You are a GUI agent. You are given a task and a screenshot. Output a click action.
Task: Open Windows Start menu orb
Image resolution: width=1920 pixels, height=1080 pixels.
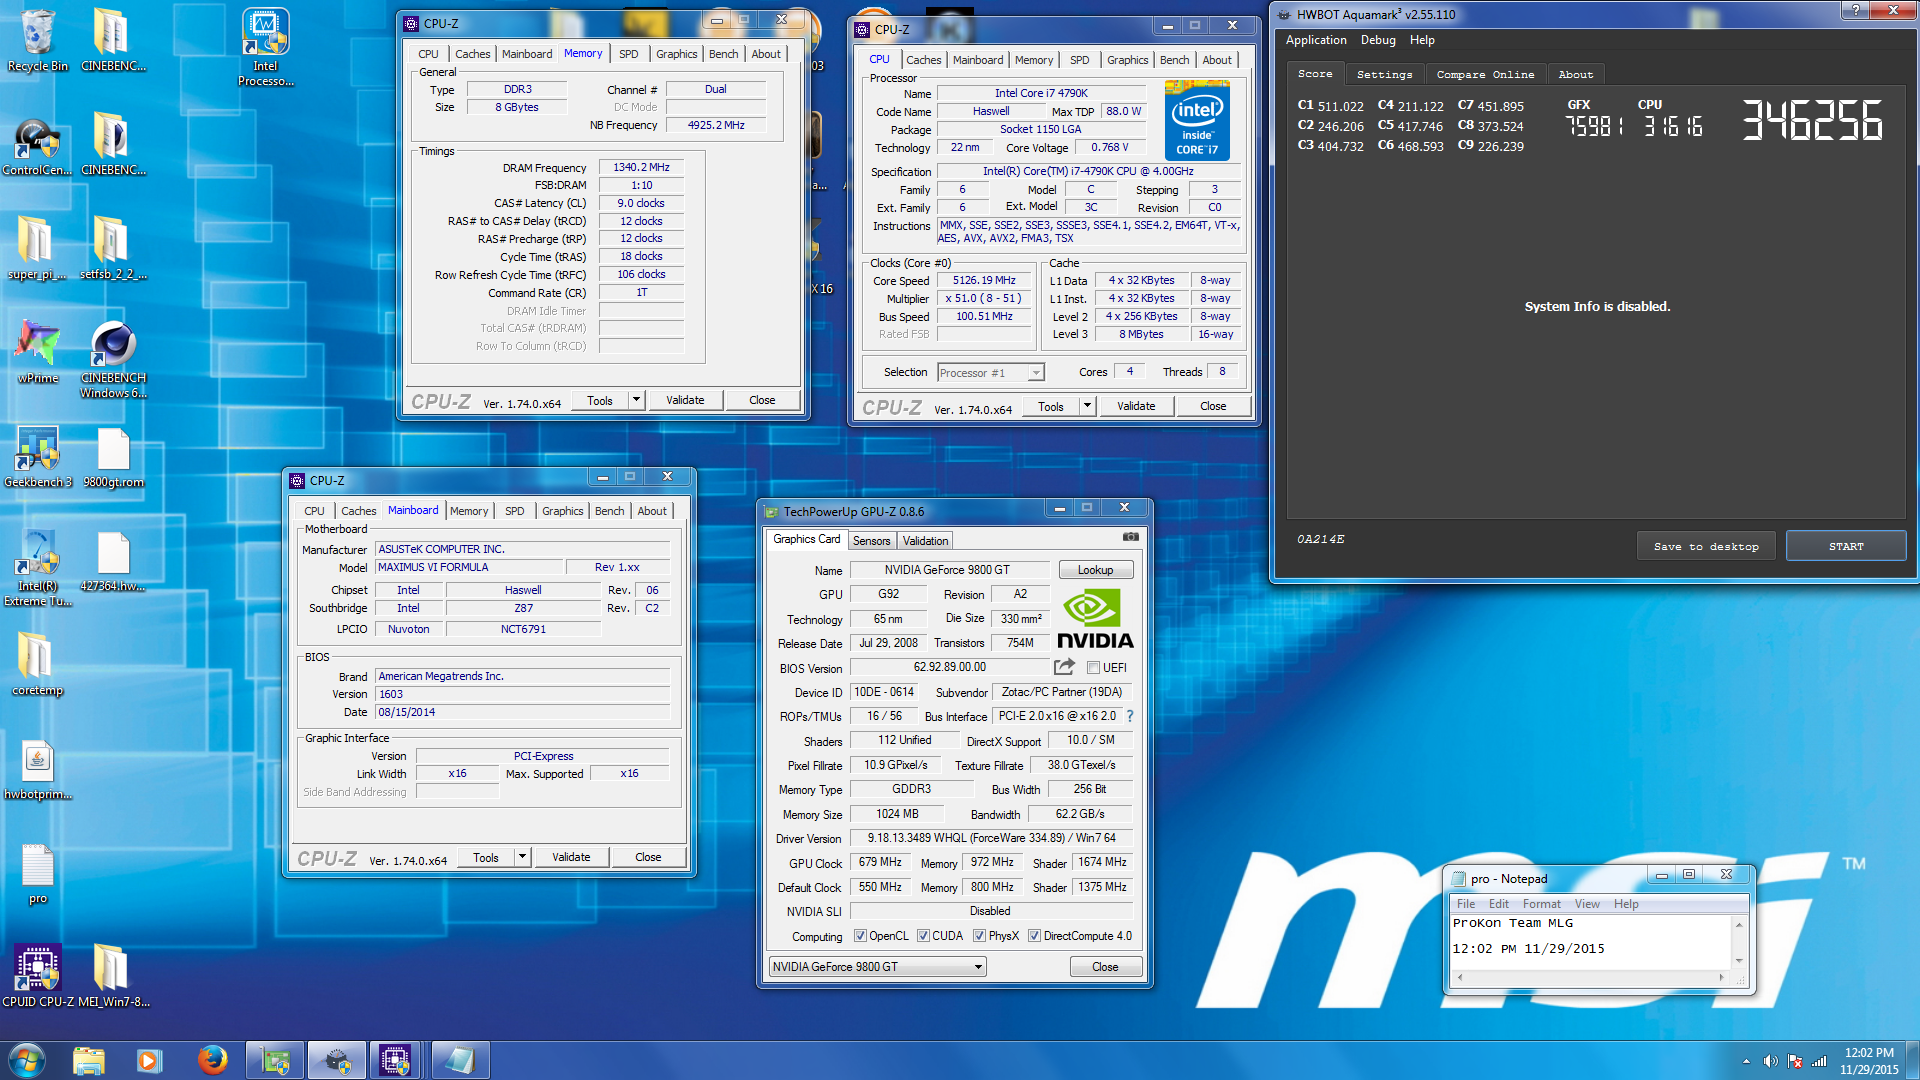coord(27,1060)
